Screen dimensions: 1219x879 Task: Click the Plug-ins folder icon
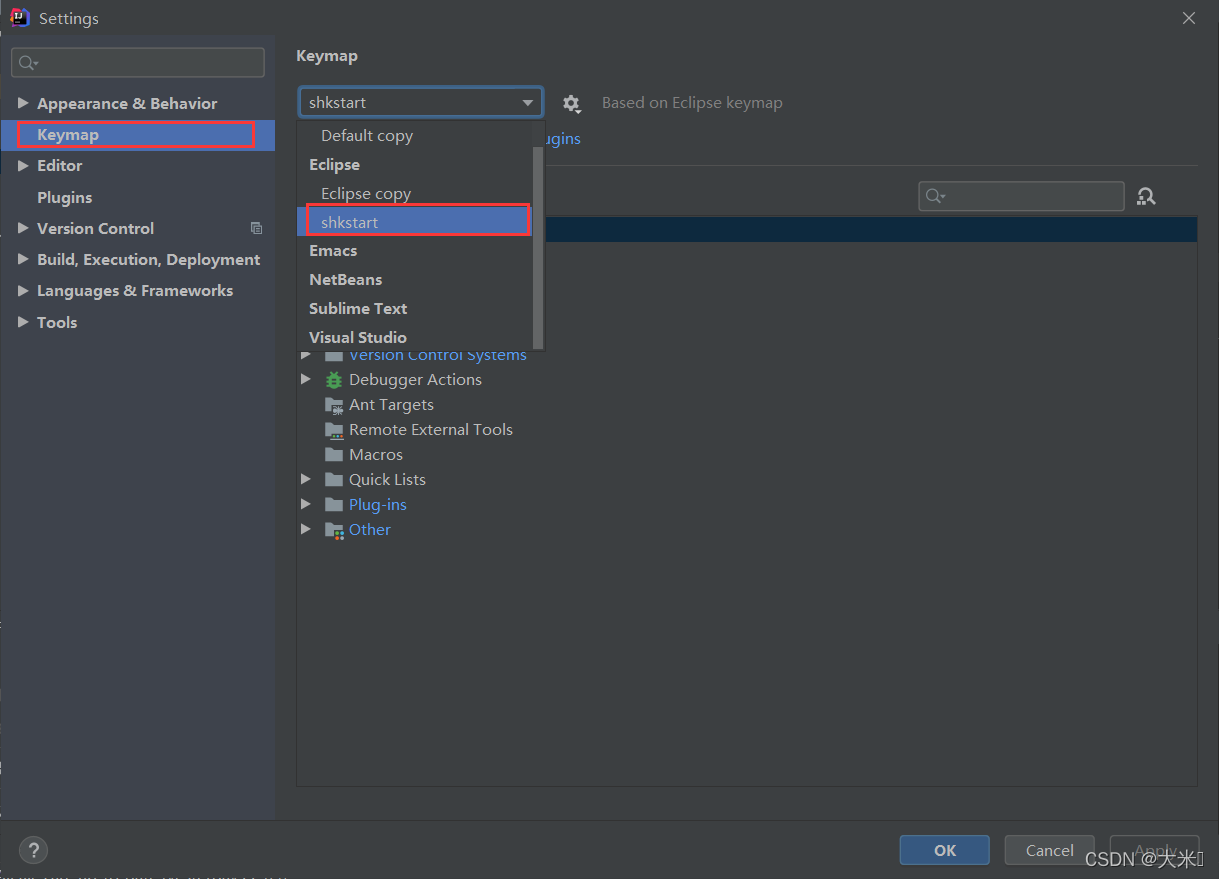pyautogui.click(x=334, y=505)
